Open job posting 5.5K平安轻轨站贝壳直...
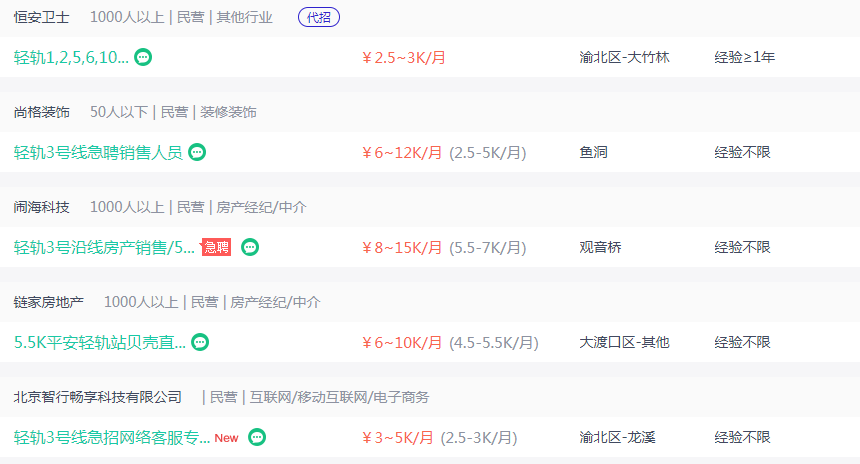The image size is (860, 464). (100, 342)
